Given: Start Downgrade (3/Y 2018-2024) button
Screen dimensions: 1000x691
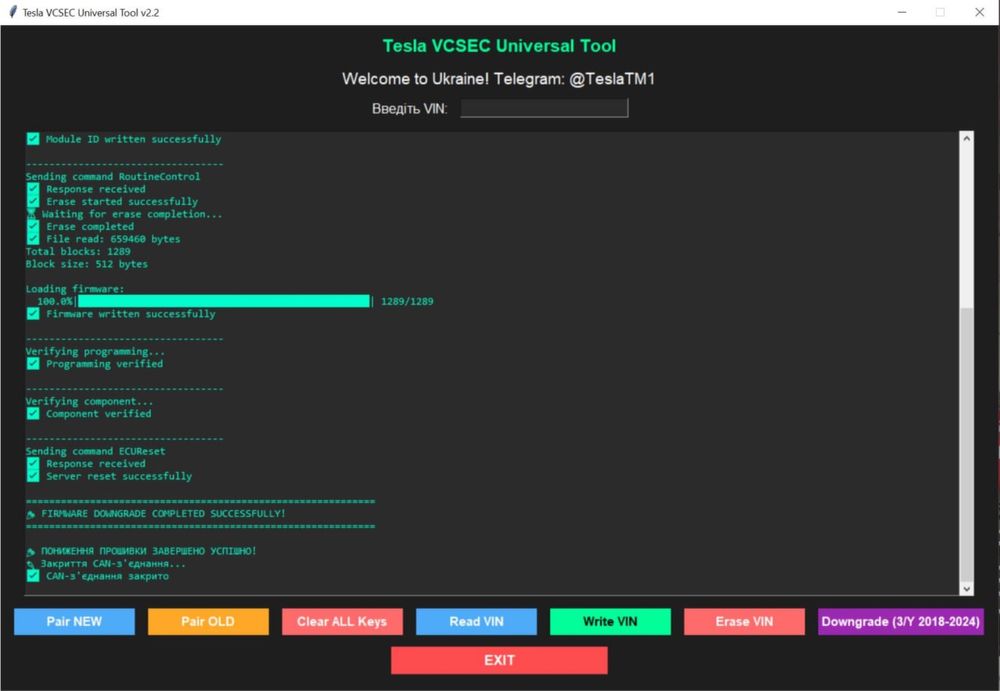Looking at the screenshot, I should click(901, 621).
